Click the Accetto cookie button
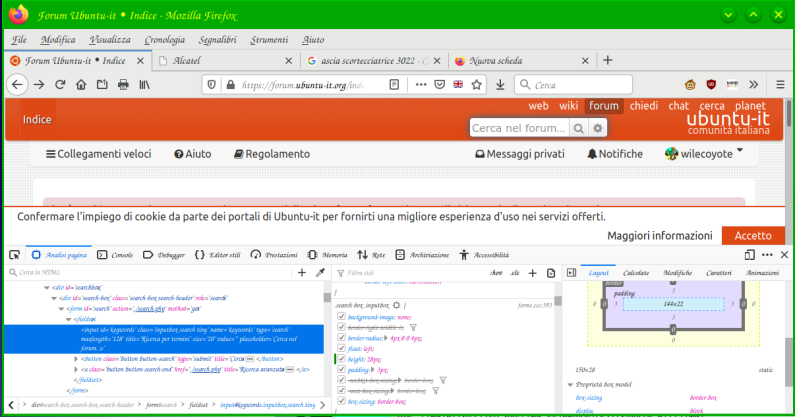 753,235
